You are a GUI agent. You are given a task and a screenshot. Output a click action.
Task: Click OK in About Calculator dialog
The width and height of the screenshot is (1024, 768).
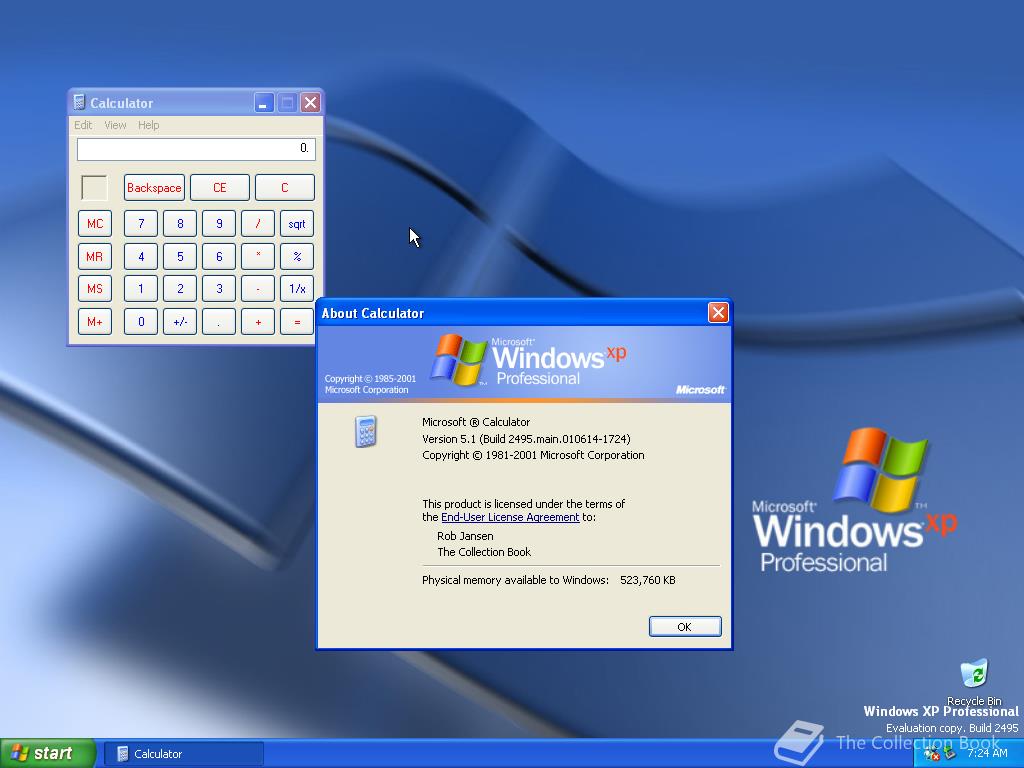click(x=685, y=626)
